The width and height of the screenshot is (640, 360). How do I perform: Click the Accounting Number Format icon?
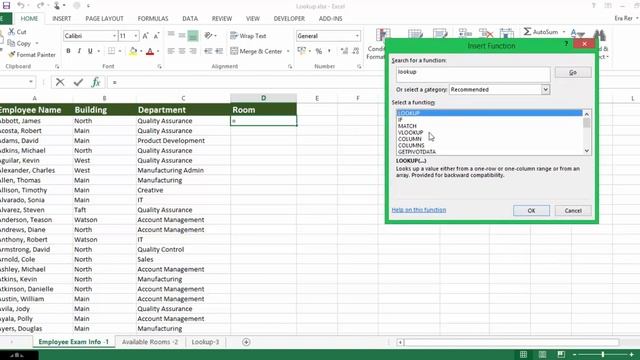302,51
